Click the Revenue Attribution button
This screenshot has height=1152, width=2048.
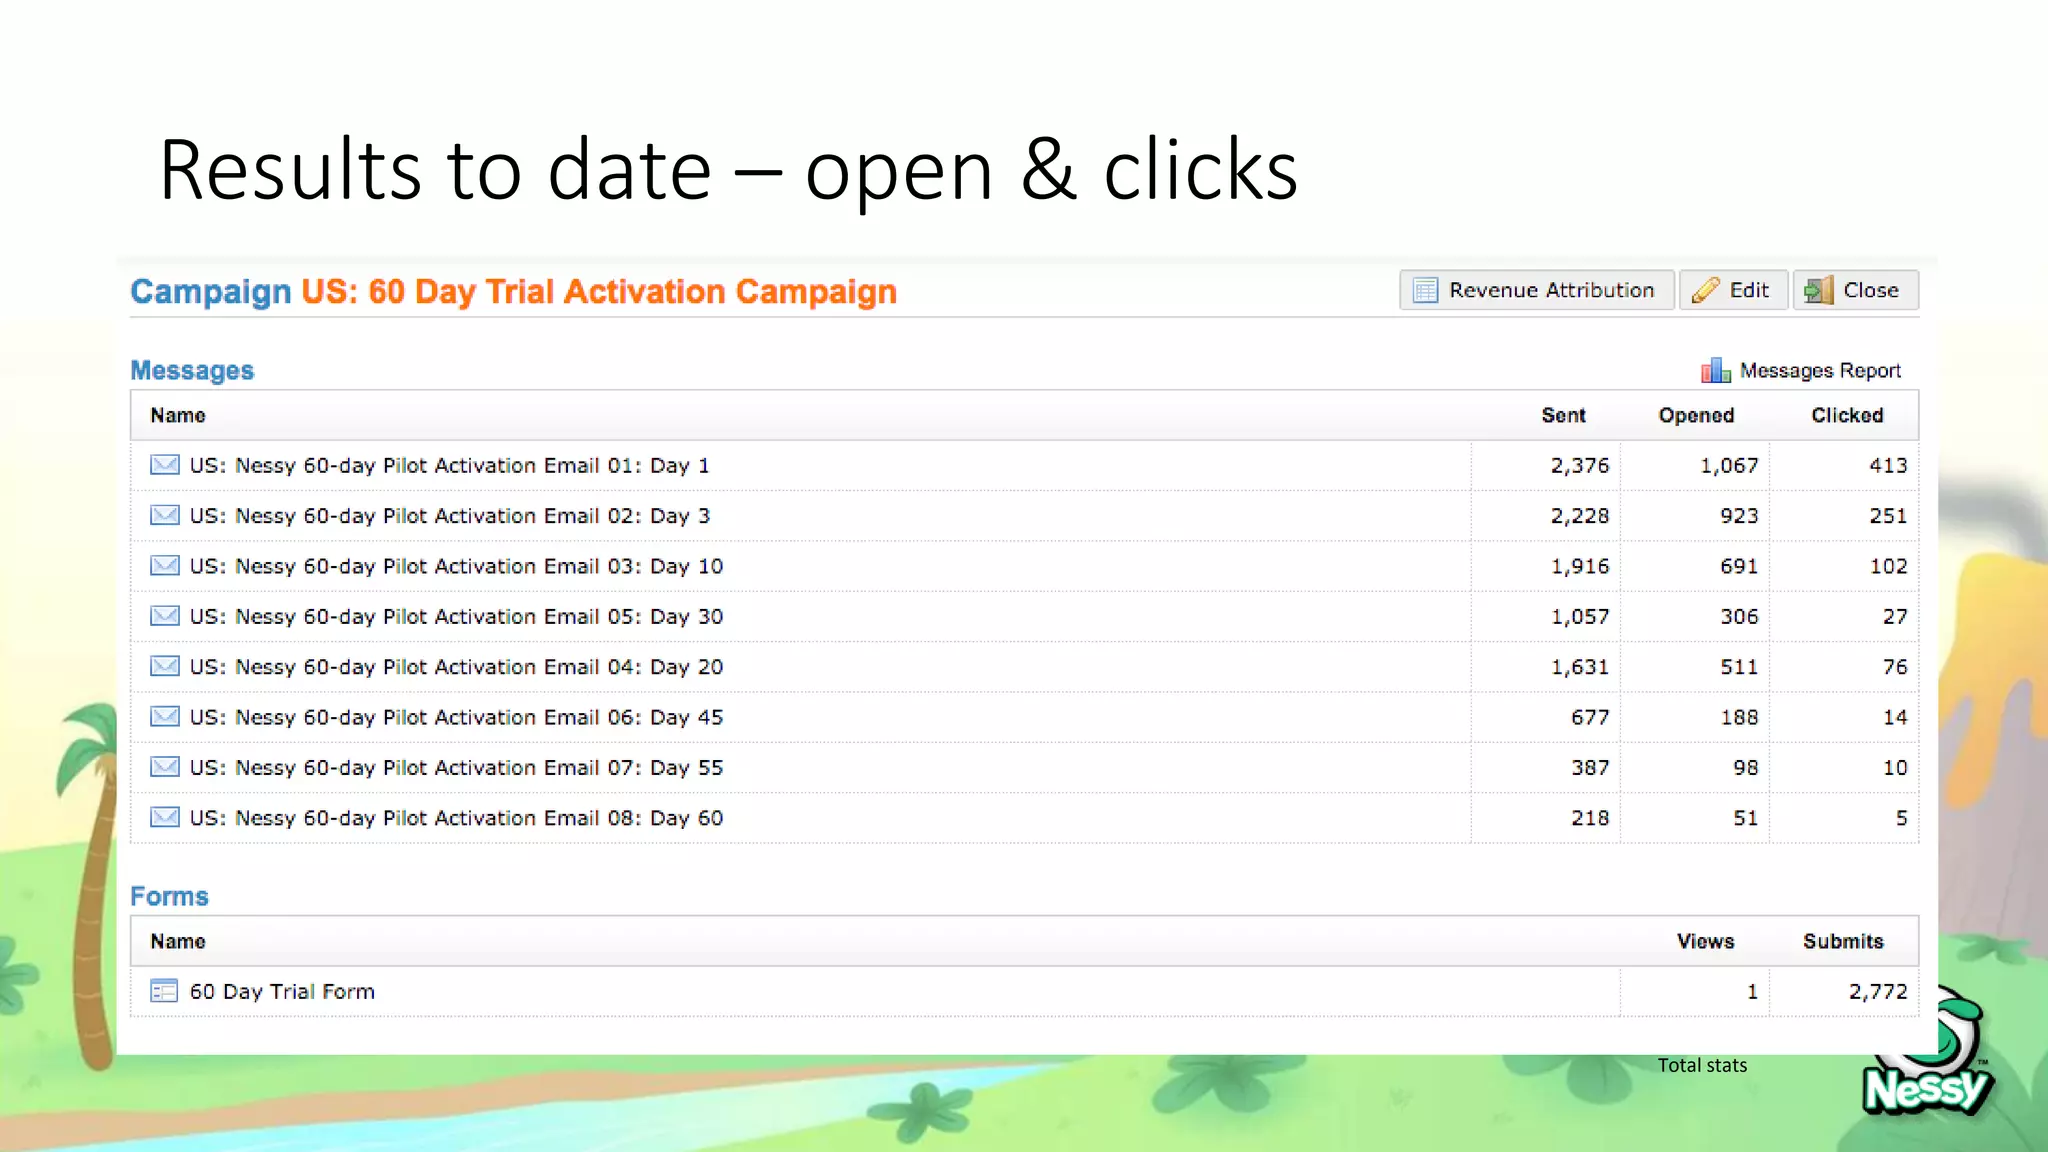[1536, 290]
